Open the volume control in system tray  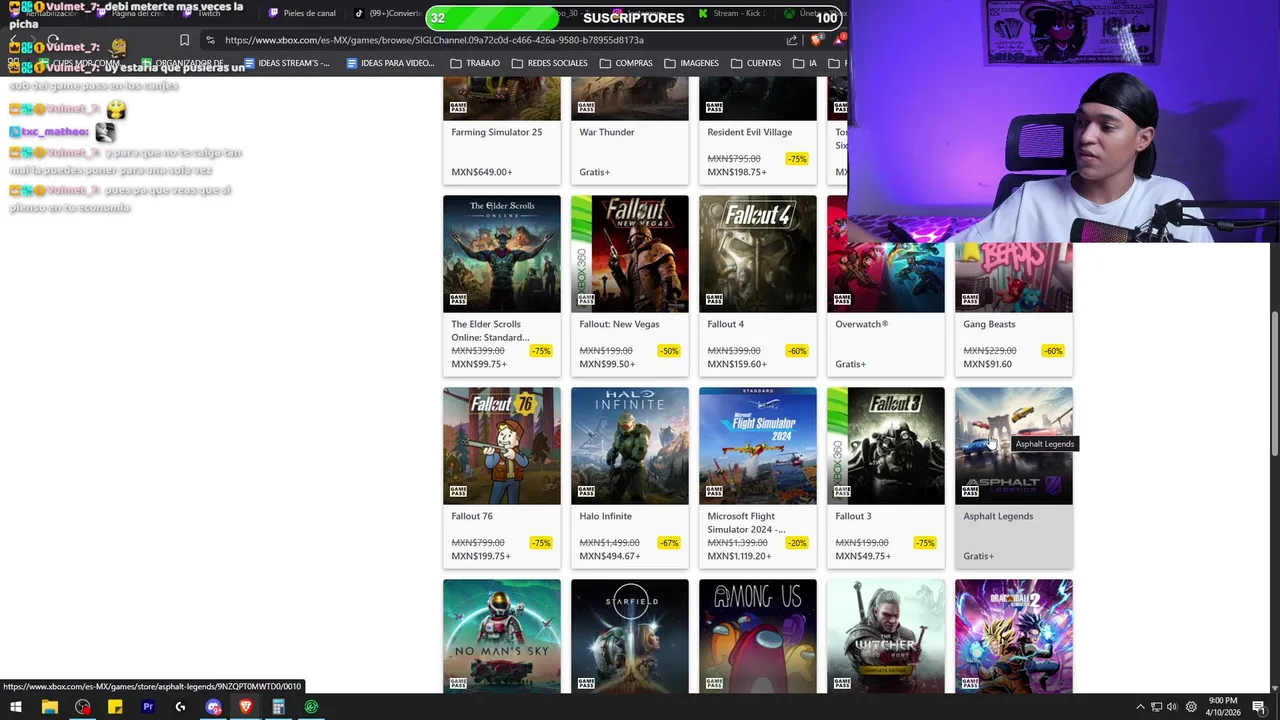[x=1172, y=707]
